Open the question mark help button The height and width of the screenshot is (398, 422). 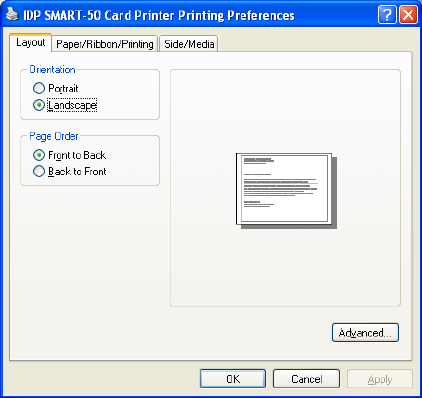tap(387, 15)
